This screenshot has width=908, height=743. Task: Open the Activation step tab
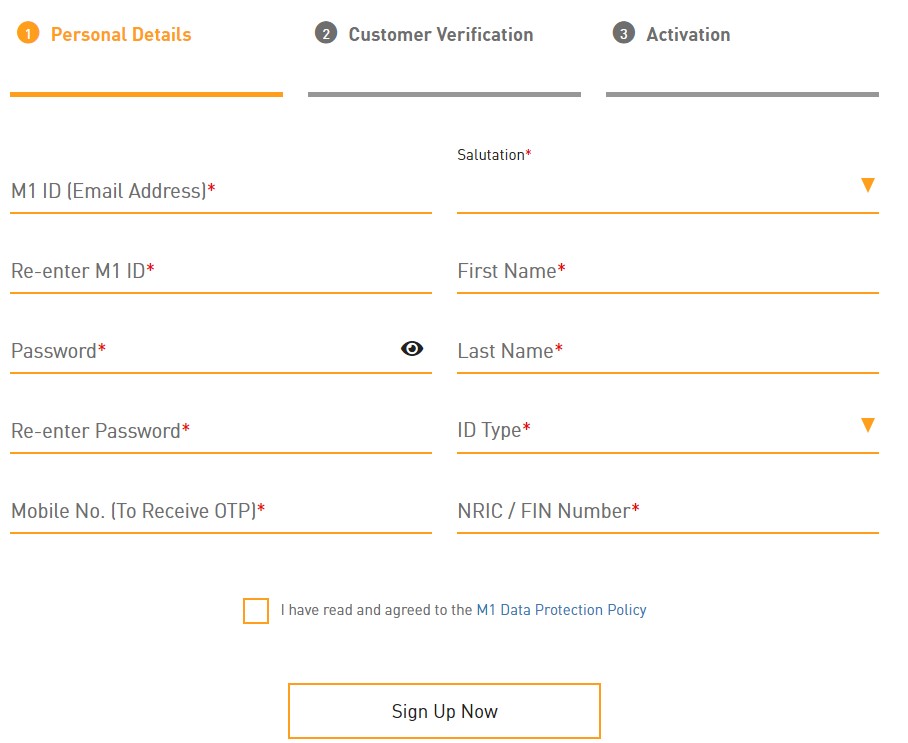688,35
